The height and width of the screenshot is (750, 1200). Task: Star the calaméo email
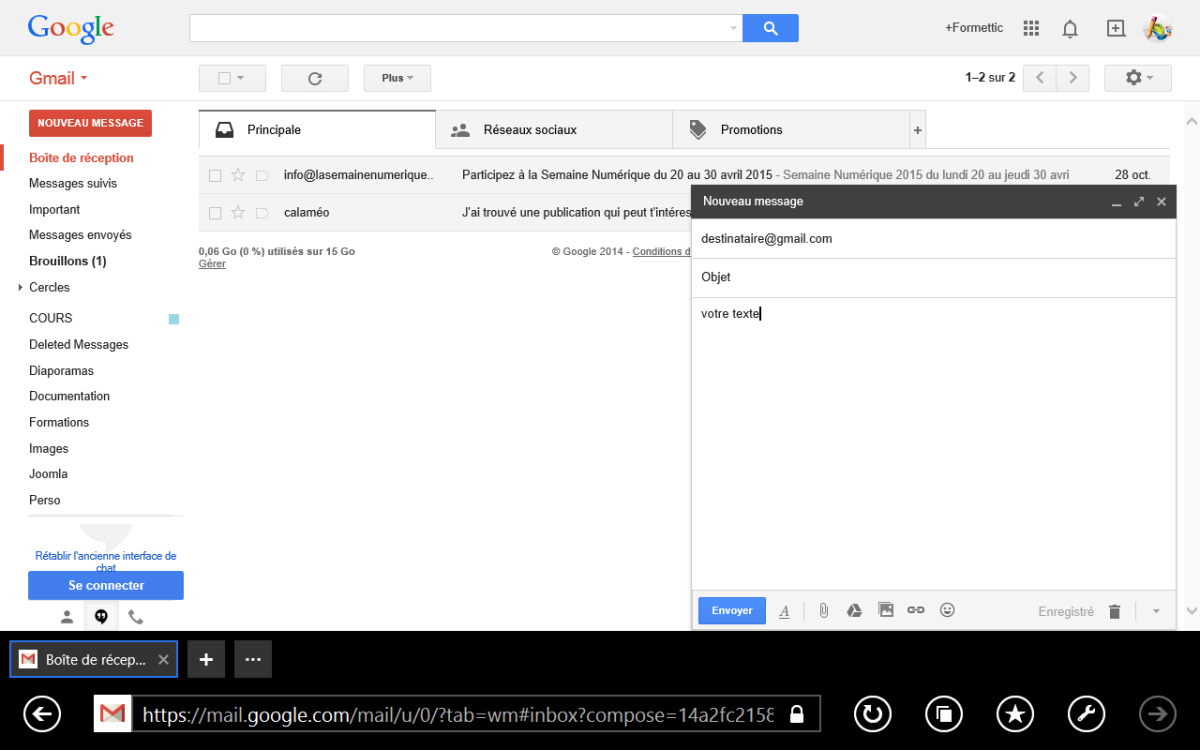point(238,212)
